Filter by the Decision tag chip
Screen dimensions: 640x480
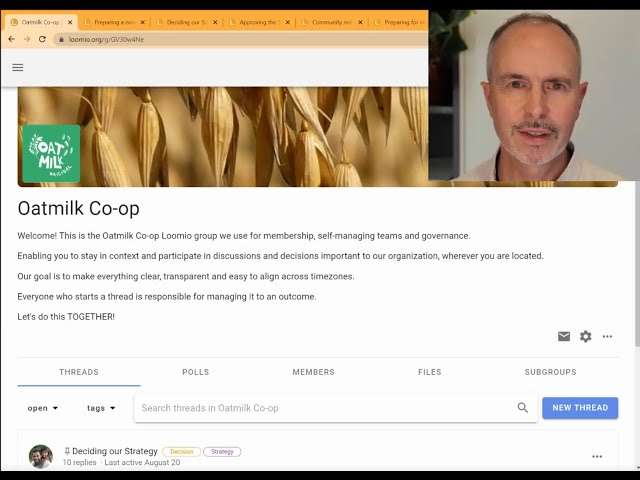pyautogui.click(x=182, y=451)
